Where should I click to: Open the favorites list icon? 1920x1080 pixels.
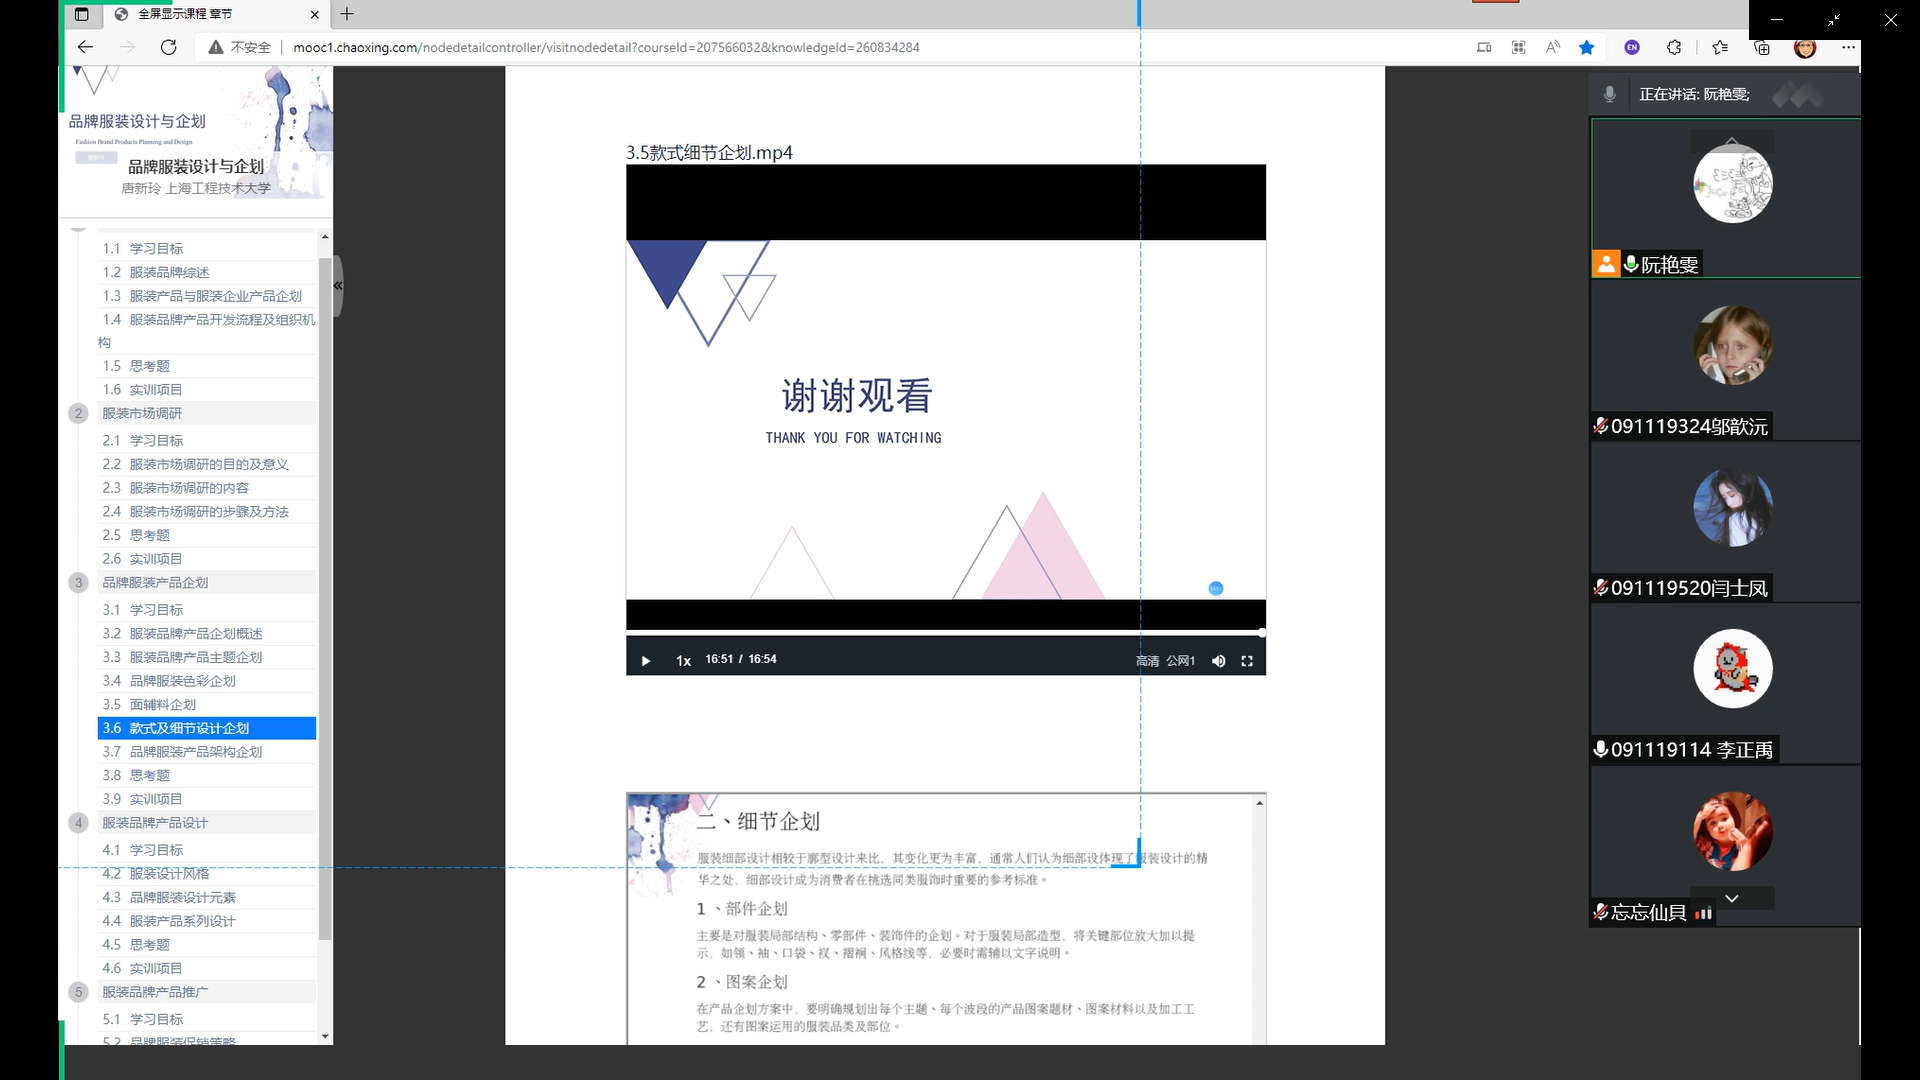(1720, 47)
